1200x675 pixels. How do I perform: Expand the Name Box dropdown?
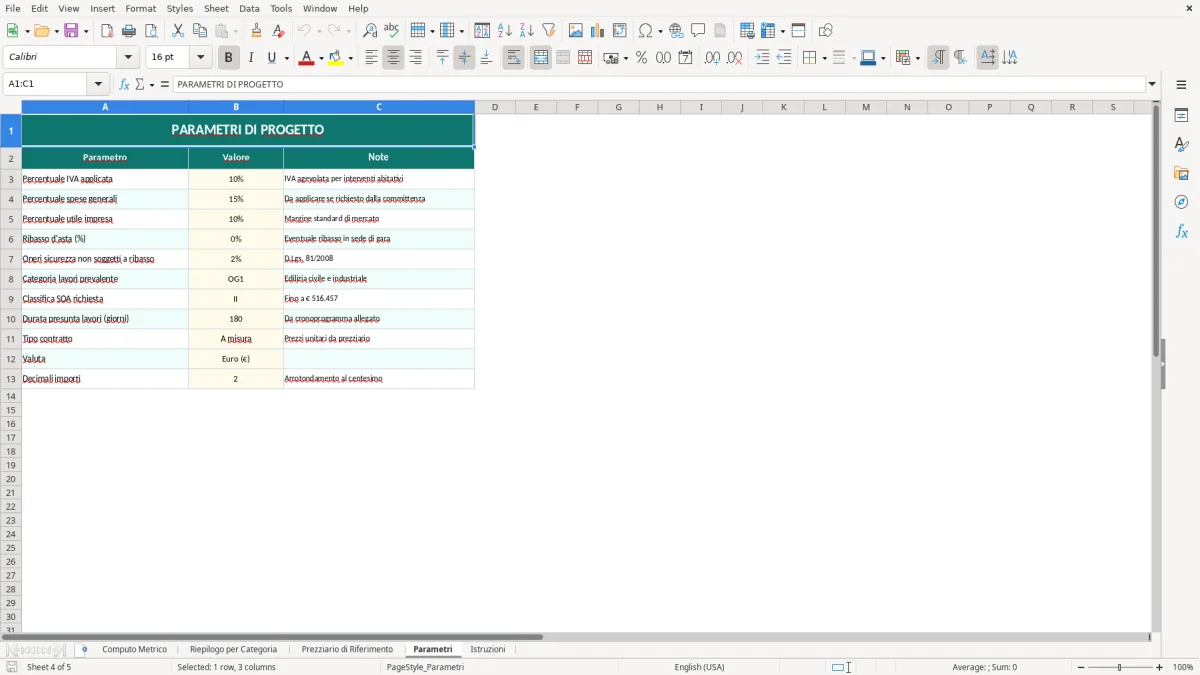coord(97,85)
